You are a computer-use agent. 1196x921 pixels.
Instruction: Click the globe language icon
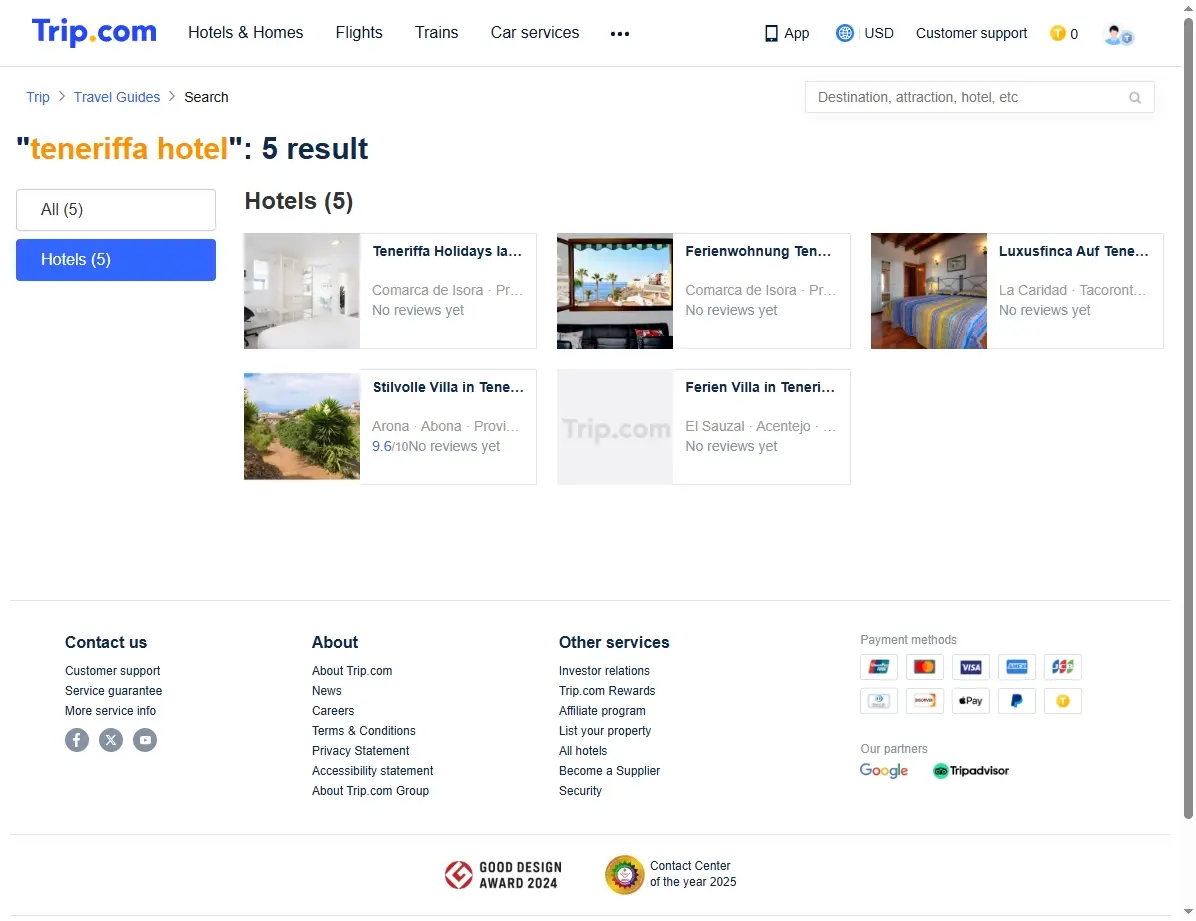[x=844, y=33]
